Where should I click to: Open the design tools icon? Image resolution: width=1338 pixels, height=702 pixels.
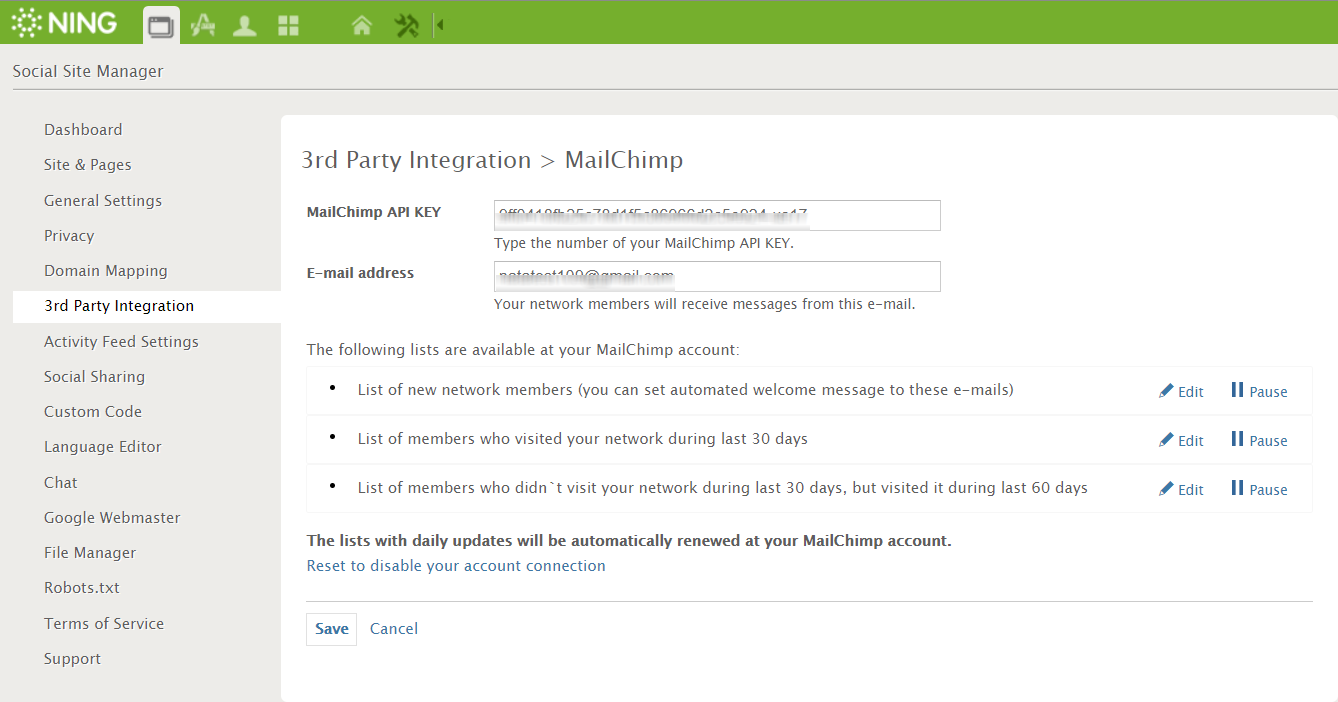(203, 26)
